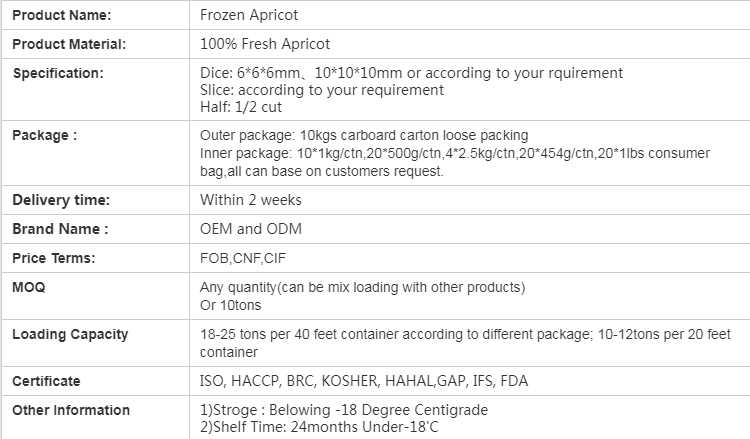Select the Outer package 10kgs carton line
This screenshot has height=439, width=750.
point(364,135)
